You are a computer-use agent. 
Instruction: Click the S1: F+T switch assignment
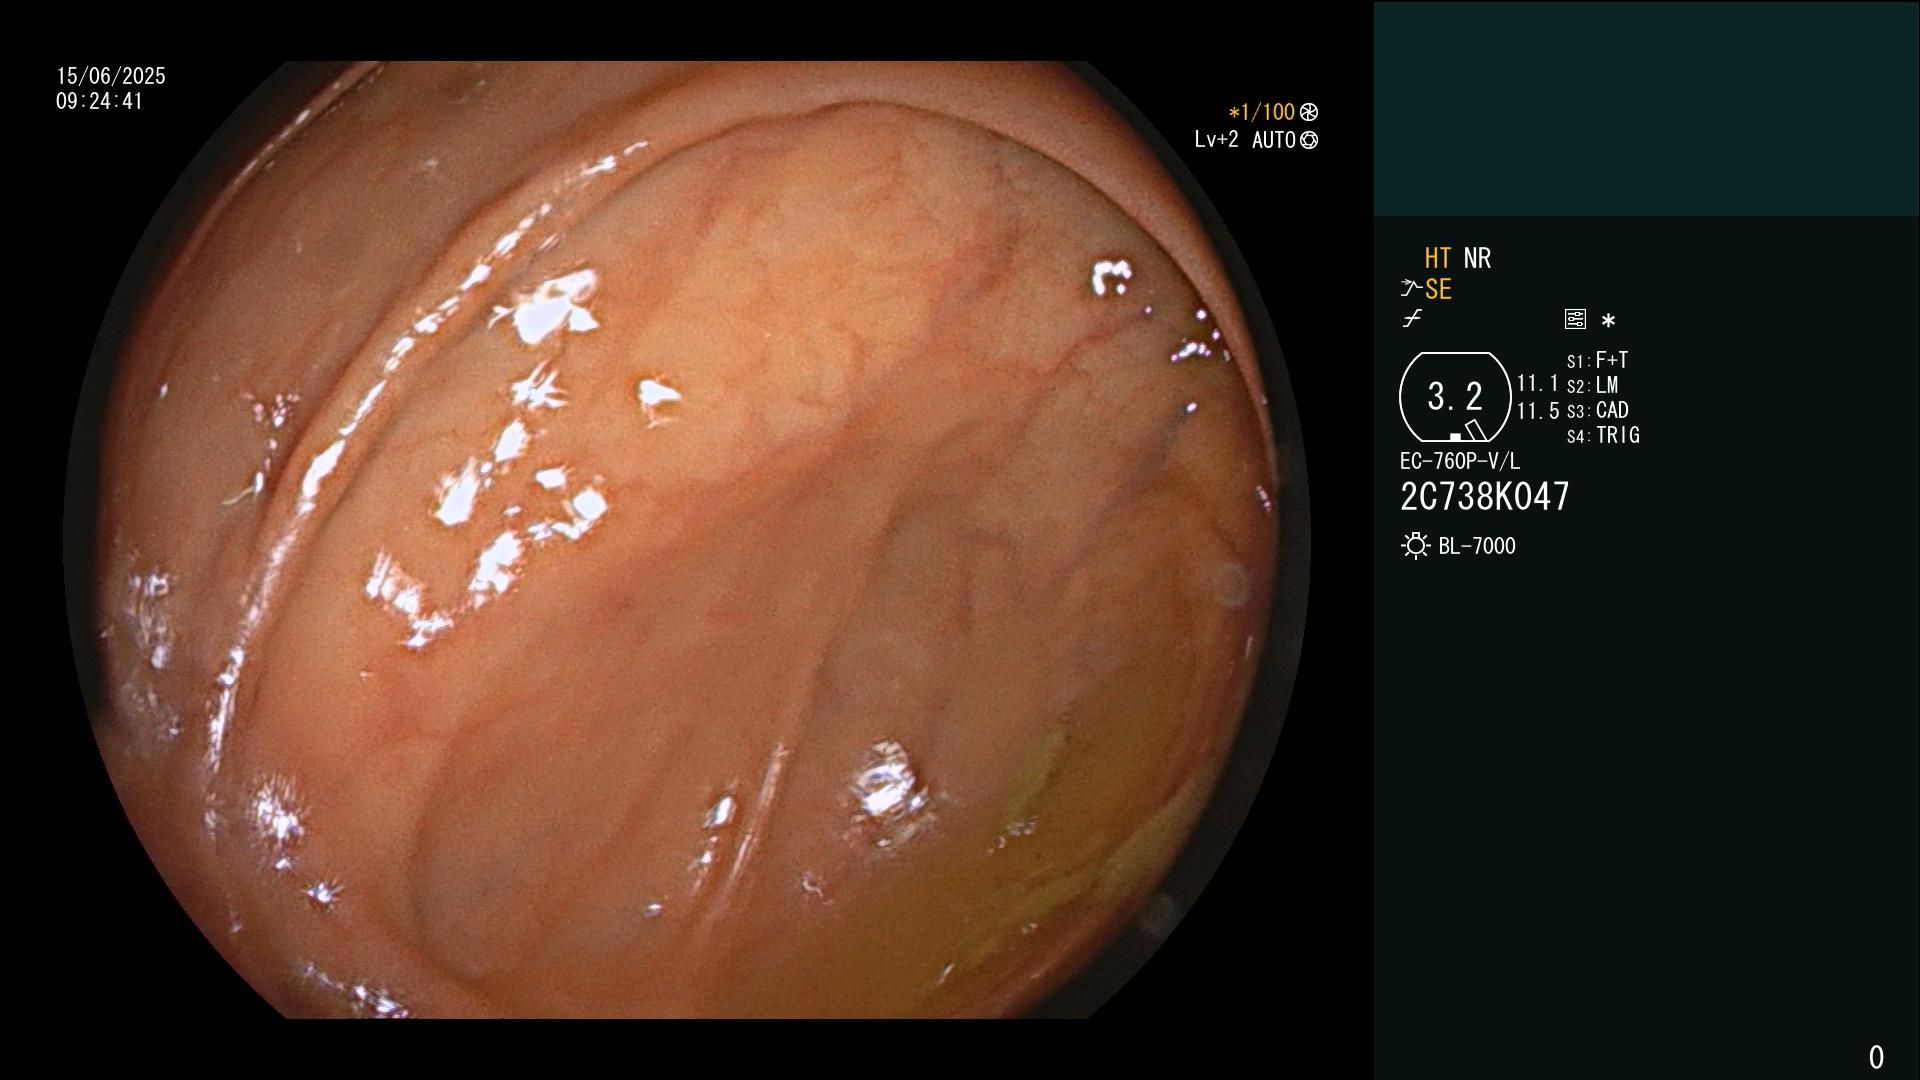coord(1597,360)
